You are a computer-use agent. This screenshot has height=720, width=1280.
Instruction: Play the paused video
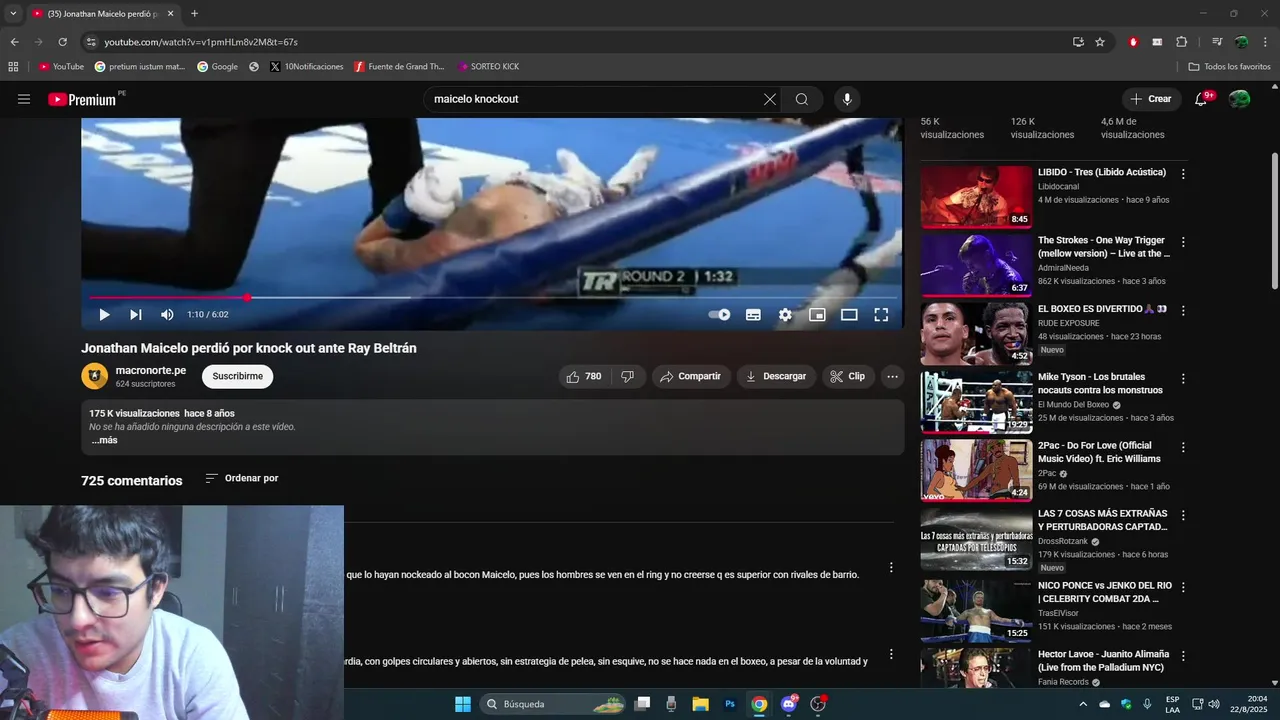click(x=104, y=314)
